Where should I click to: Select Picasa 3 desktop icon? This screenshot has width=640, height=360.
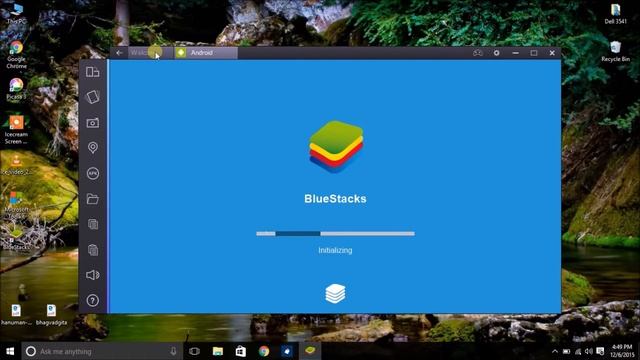click(16, 89)
